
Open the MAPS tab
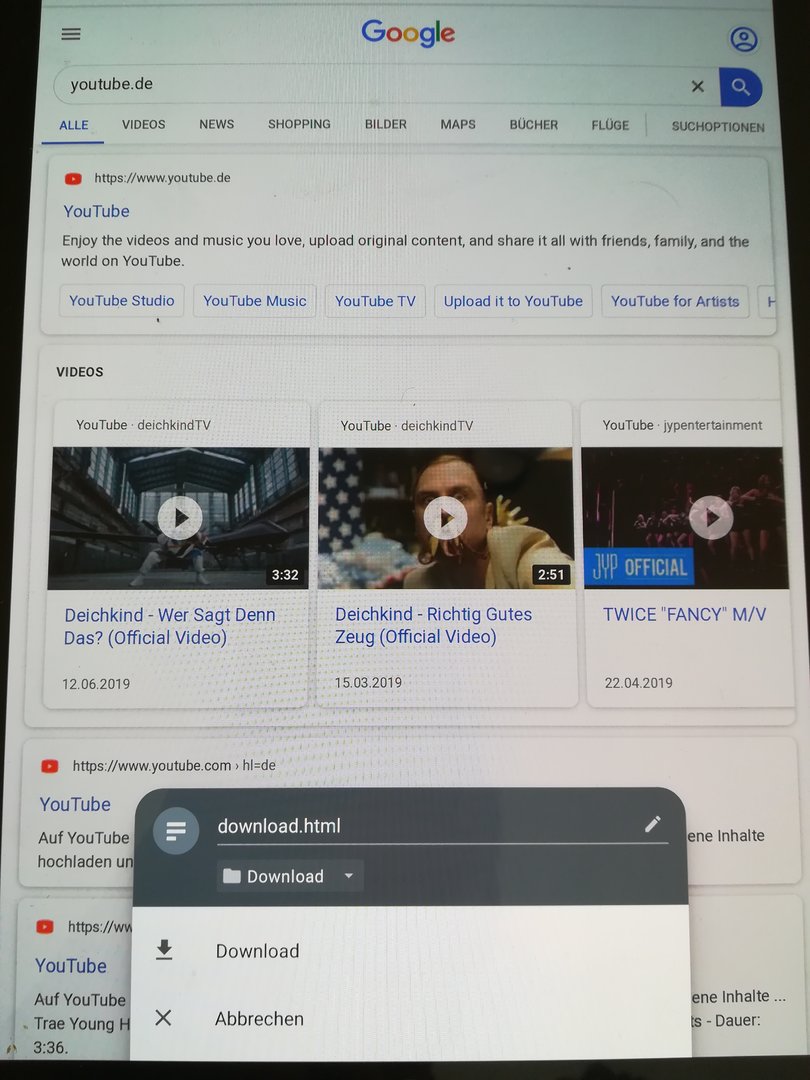[x=458, y=125]
